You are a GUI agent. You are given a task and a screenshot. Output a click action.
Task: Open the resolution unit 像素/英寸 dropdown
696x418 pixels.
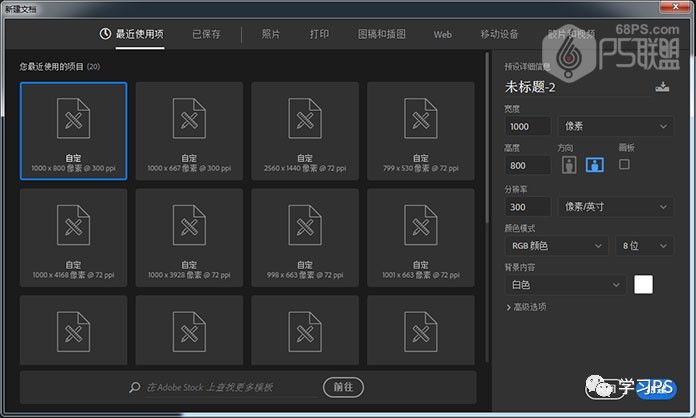615,207
